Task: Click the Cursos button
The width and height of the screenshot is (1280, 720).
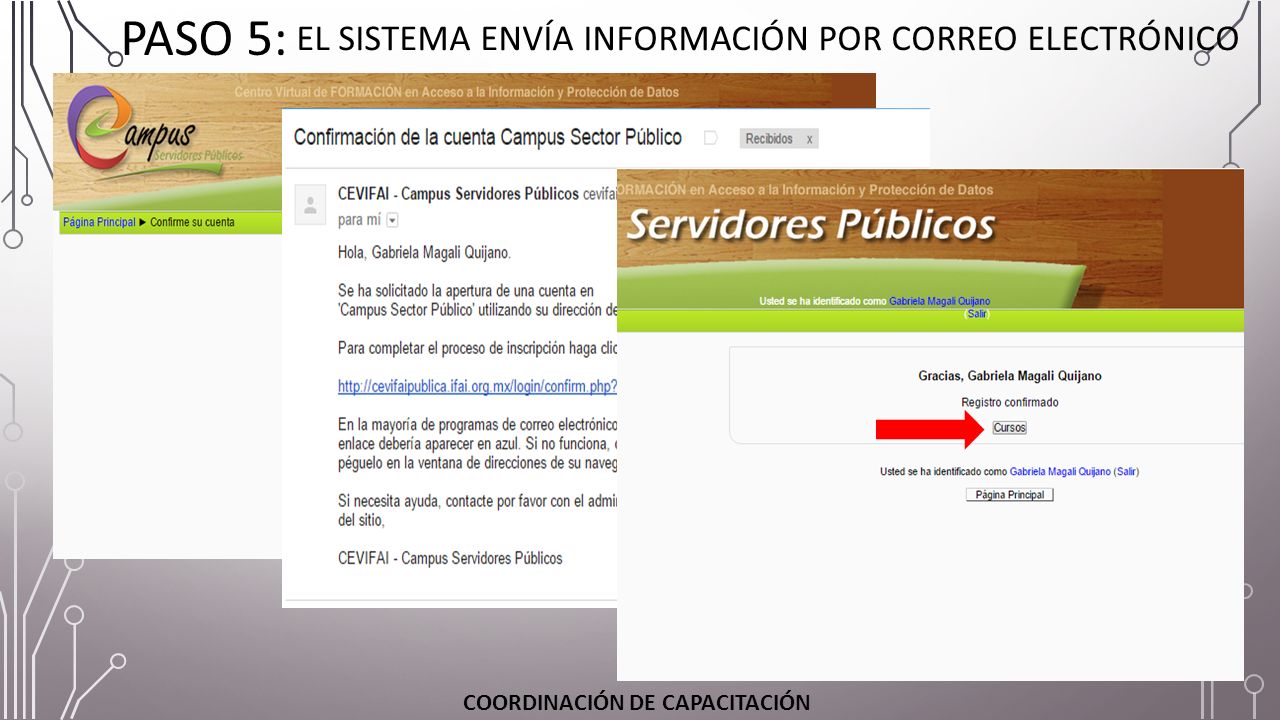Action: tap(1009, 428)
